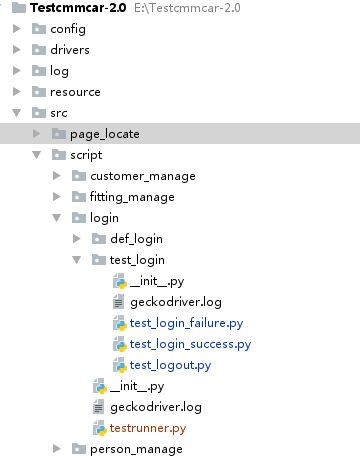The image size is (360, 459).
Task: Click the resource folder icon
Action: (x=39, y=92)
